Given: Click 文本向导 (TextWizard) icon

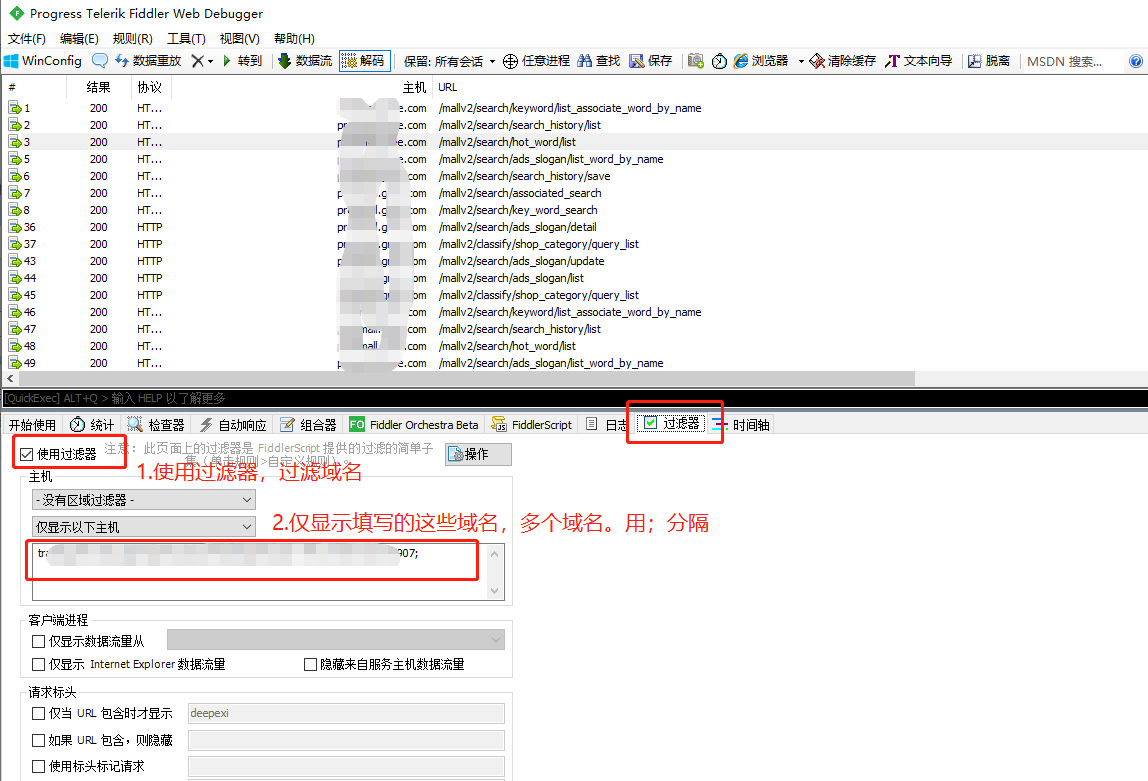Looking at the screenshot, I should 892,61.
